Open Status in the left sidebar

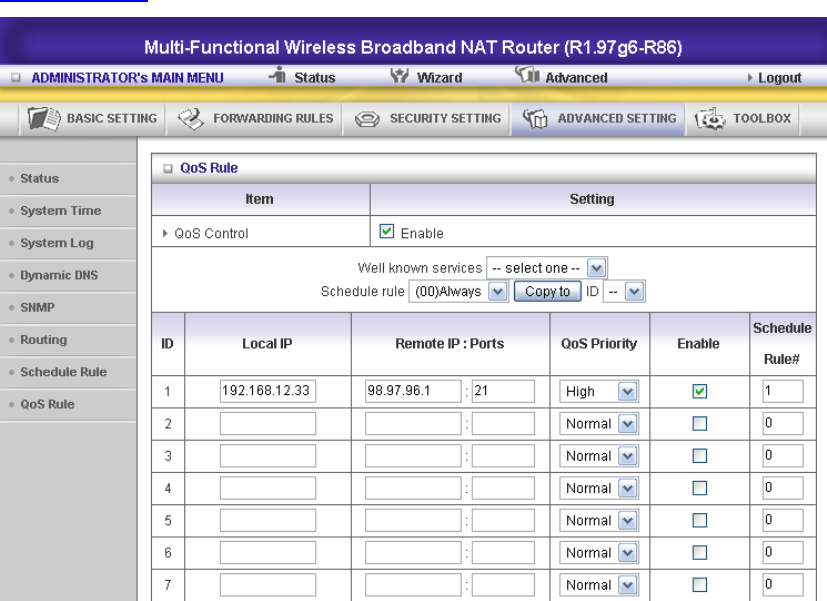(x=40, y=179)
